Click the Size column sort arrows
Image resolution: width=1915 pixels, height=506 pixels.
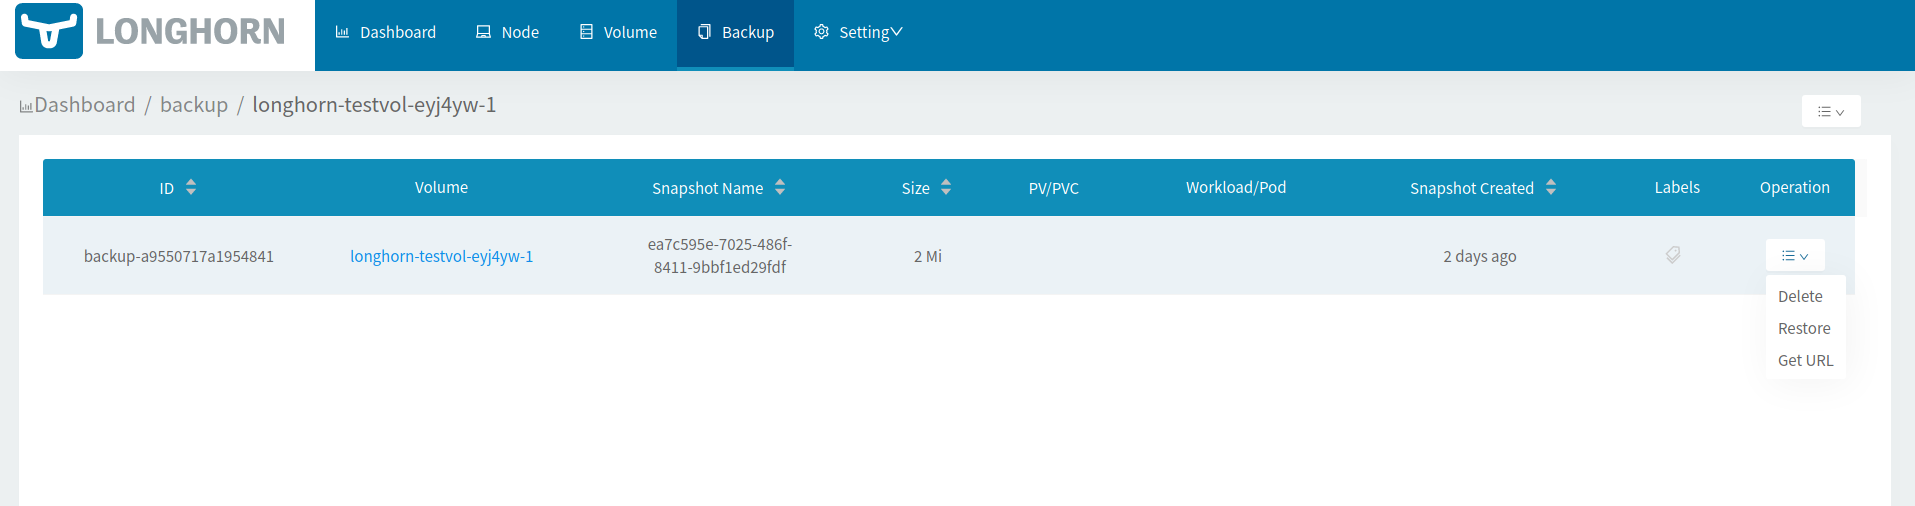[946, 187]
